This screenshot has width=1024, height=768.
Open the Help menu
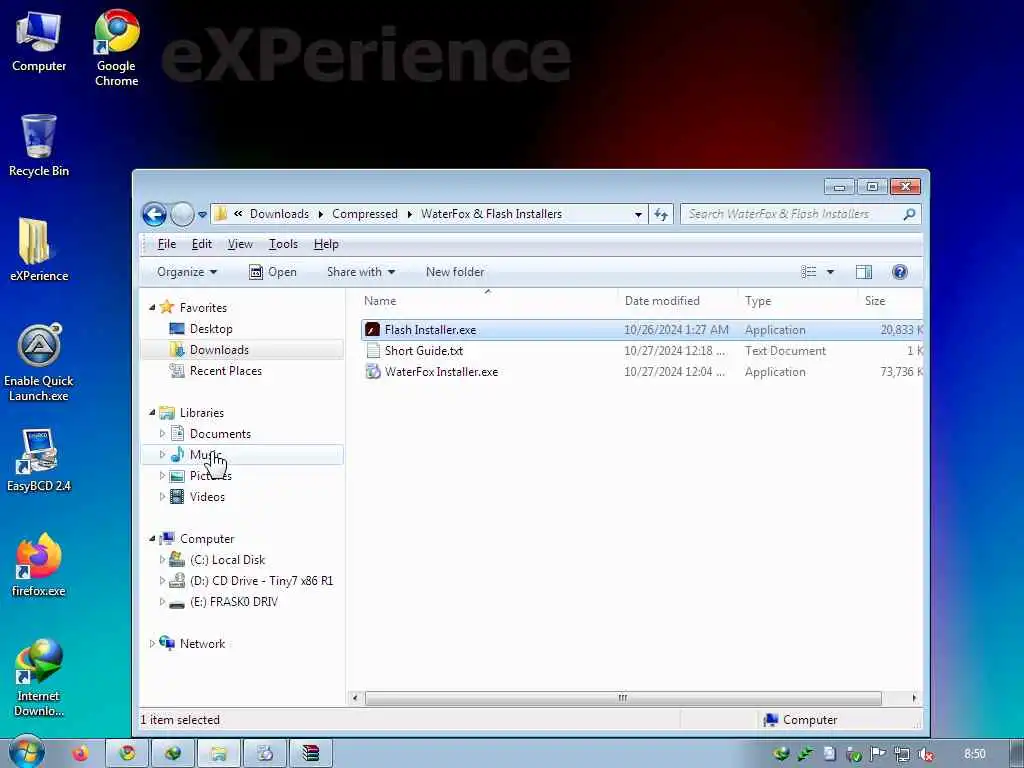pos(326,244)
